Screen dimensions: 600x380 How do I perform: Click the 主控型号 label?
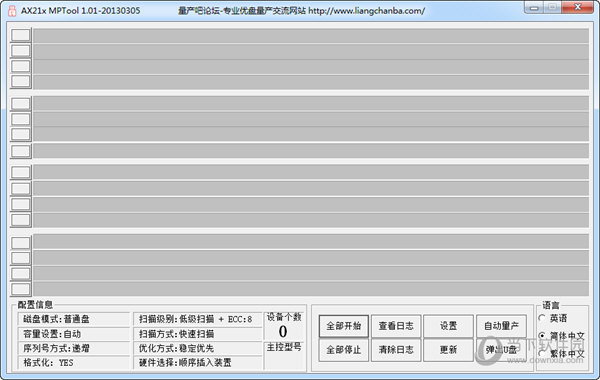tap(284, 347)
